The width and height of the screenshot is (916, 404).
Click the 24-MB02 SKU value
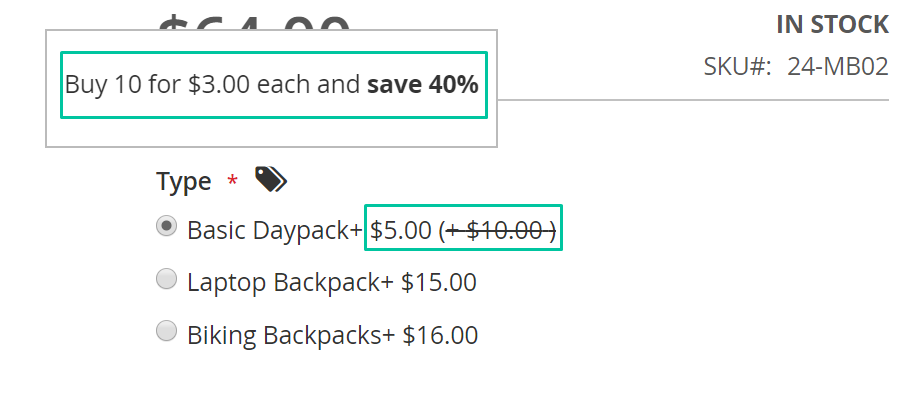tap(838, 67)
